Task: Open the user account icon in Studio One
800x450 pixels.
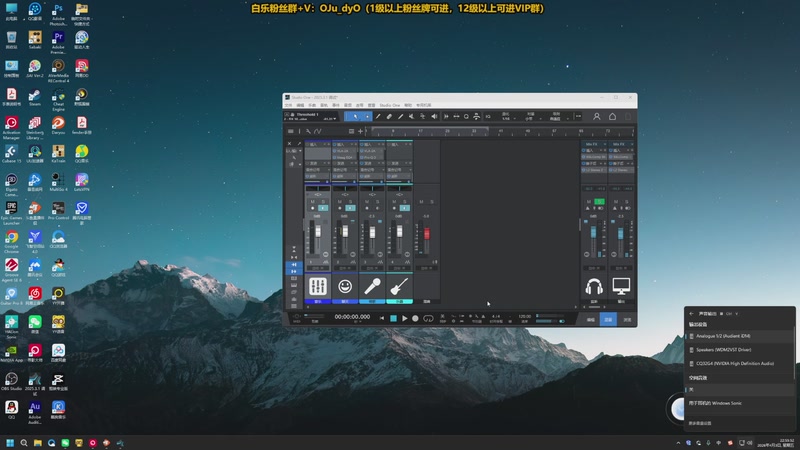Action: (596, 116)
